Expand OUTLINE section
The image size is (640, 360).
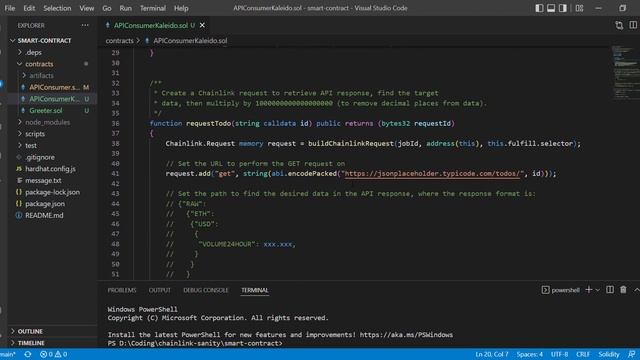coord(30,331)
